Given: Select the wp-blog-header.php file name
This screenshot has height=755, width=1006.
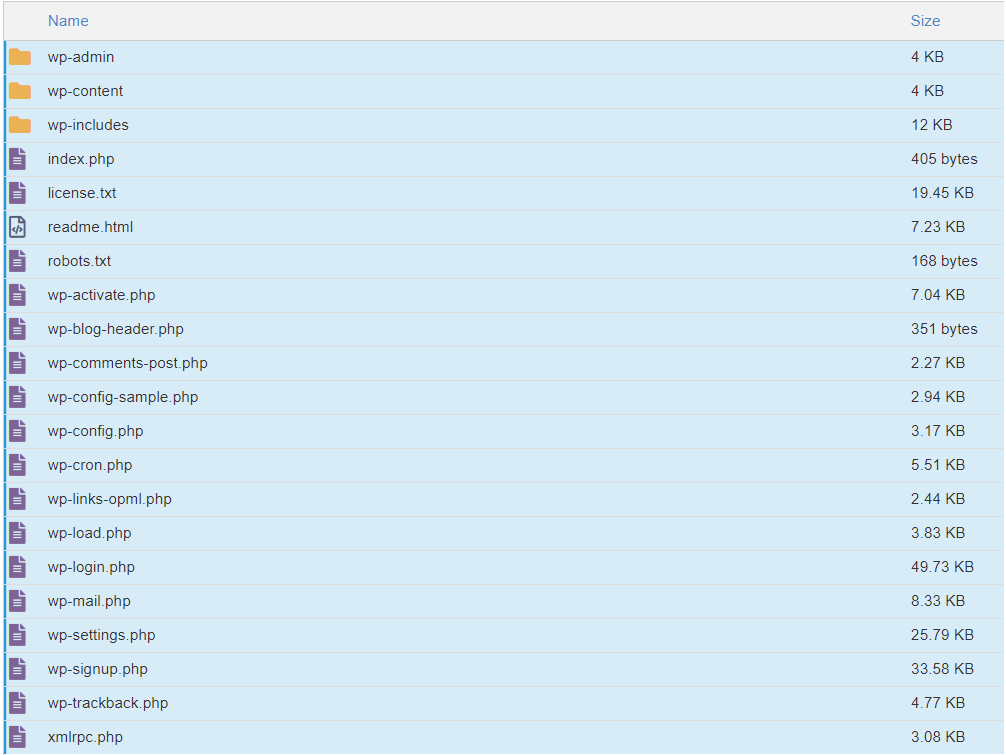Looking at the screenshot, I should (x=115, y=329).
